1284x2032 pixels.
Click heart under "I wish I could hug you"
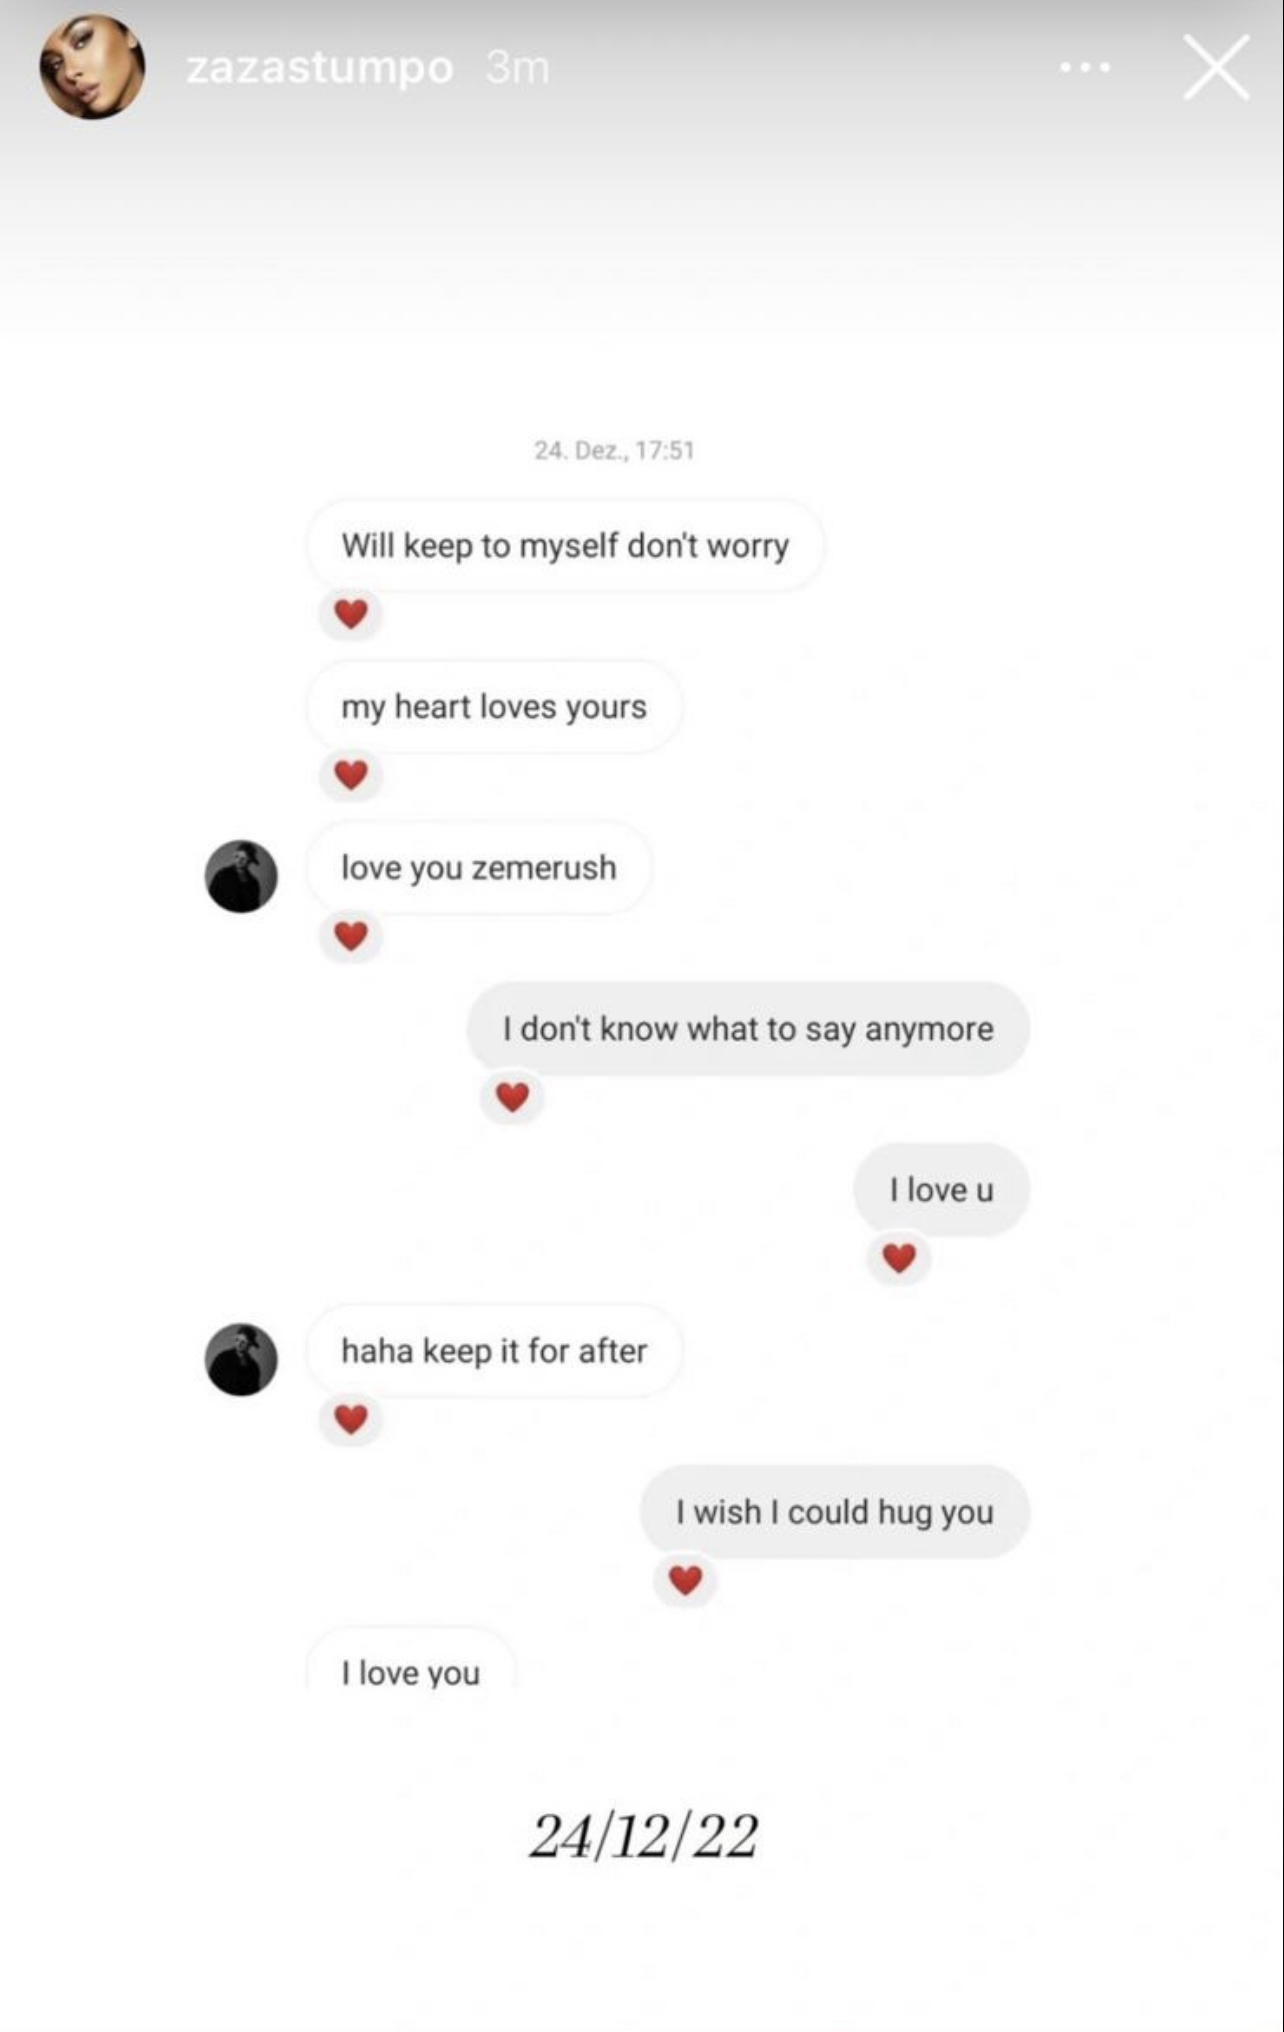click(685, 1579)
